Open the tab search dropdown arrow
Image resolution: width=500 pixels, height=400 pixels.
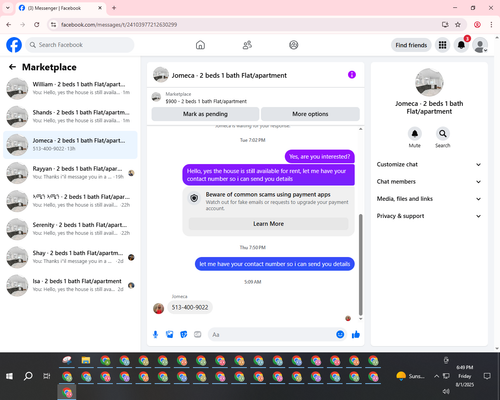(x=8, y=8)
